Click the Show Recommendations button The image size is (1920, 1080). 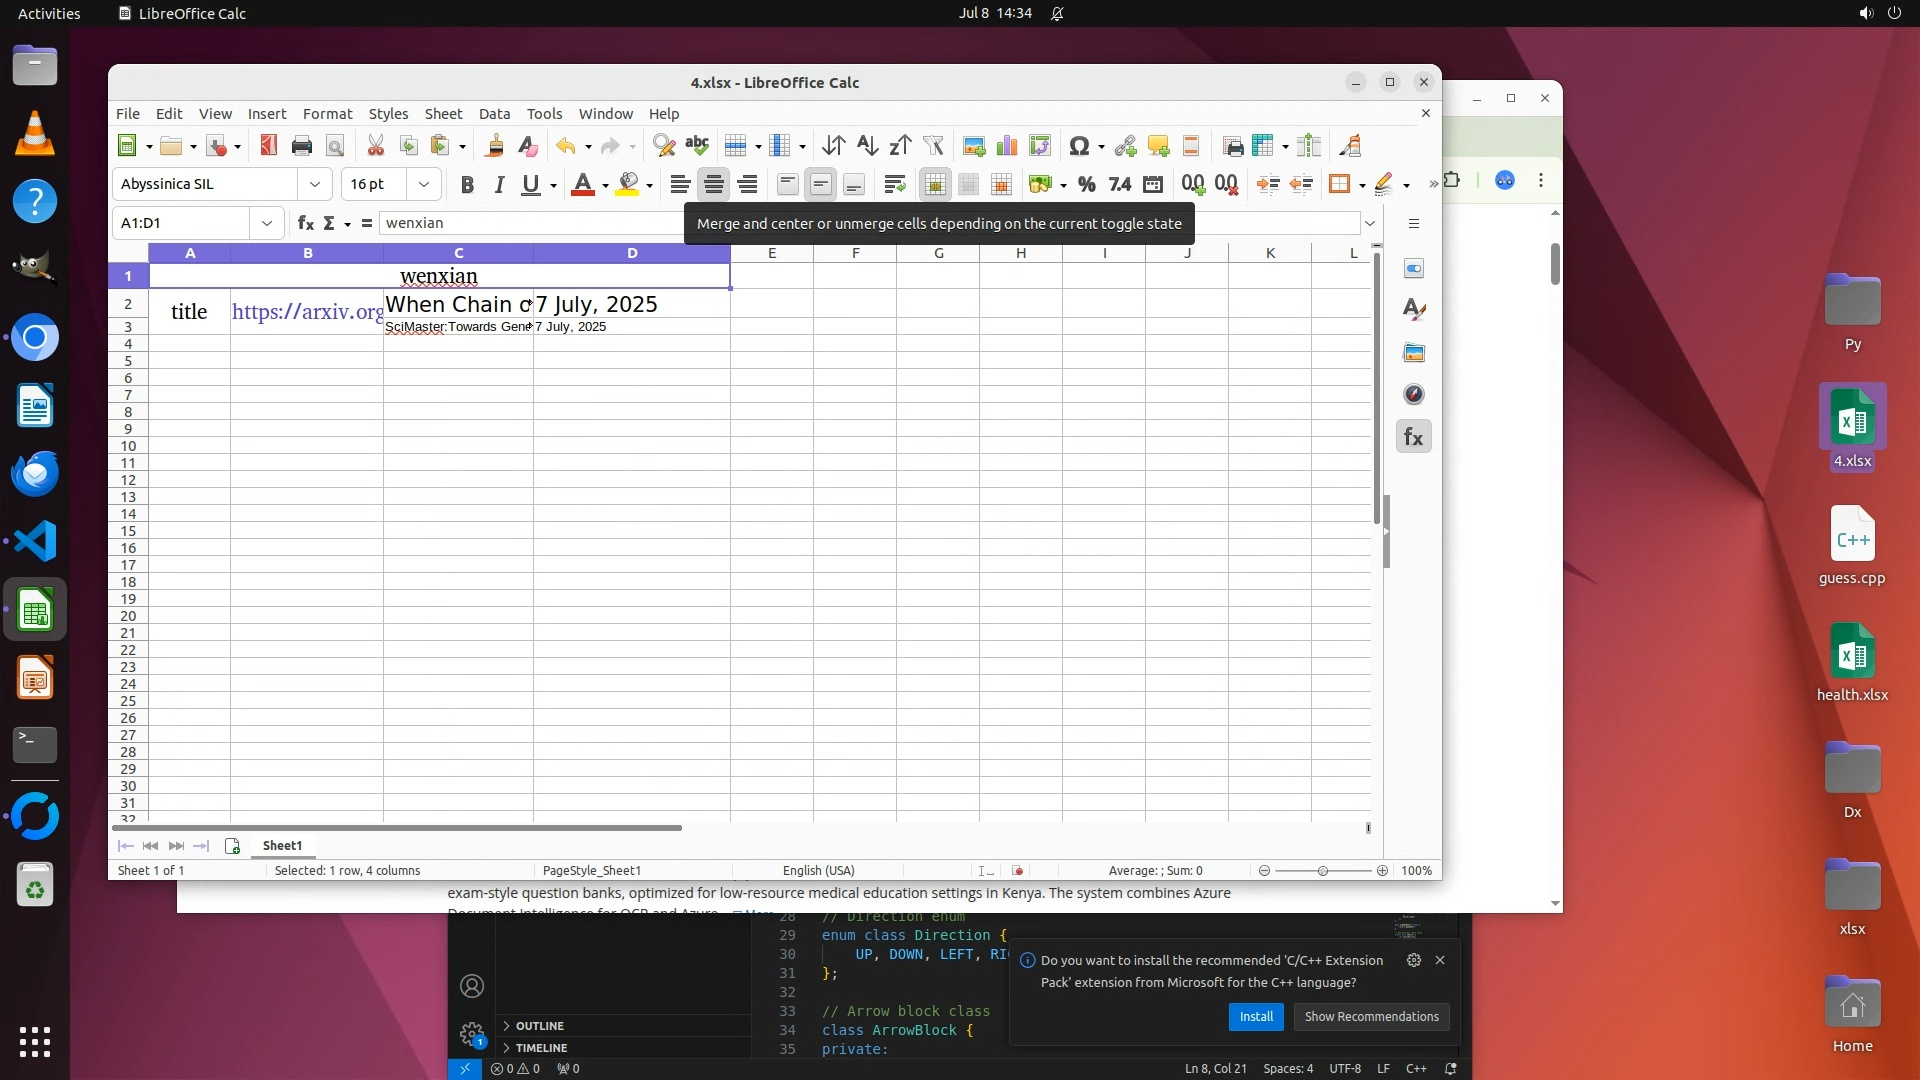pos(1371,1017)
